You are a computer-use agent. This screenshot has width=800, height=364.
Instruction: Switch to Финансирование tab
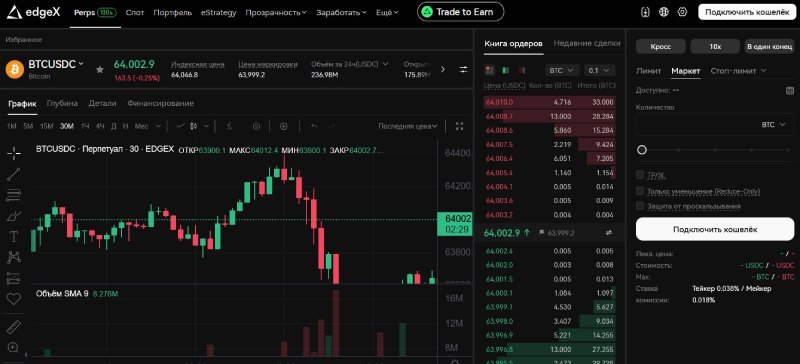(161, 103)
